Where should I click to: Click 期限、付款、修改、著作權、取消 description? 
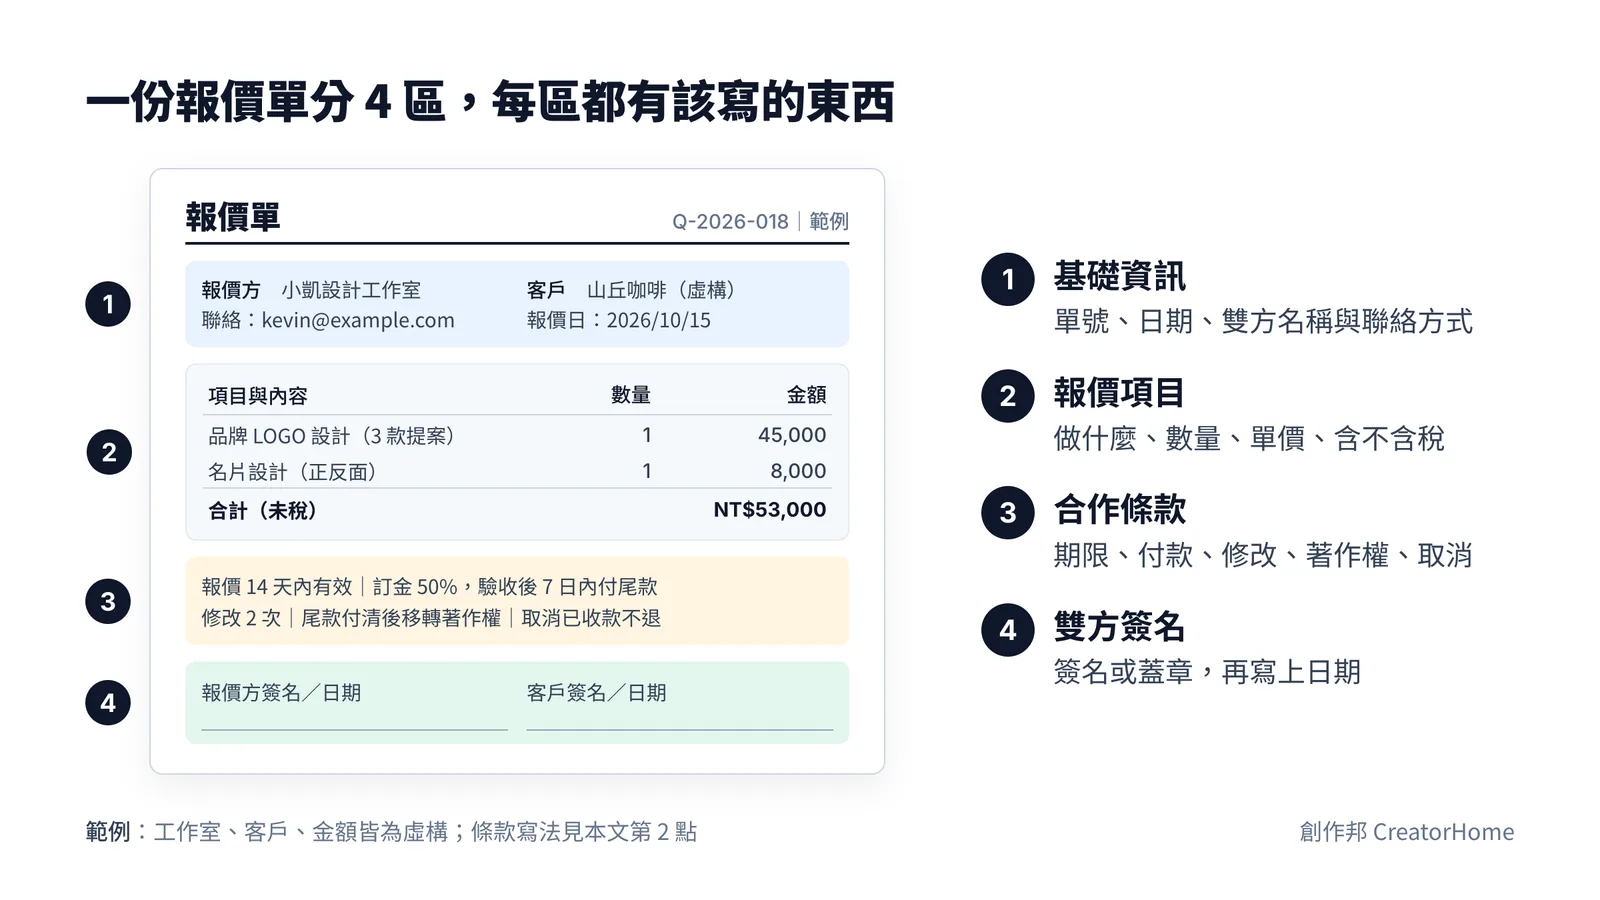1263,556
